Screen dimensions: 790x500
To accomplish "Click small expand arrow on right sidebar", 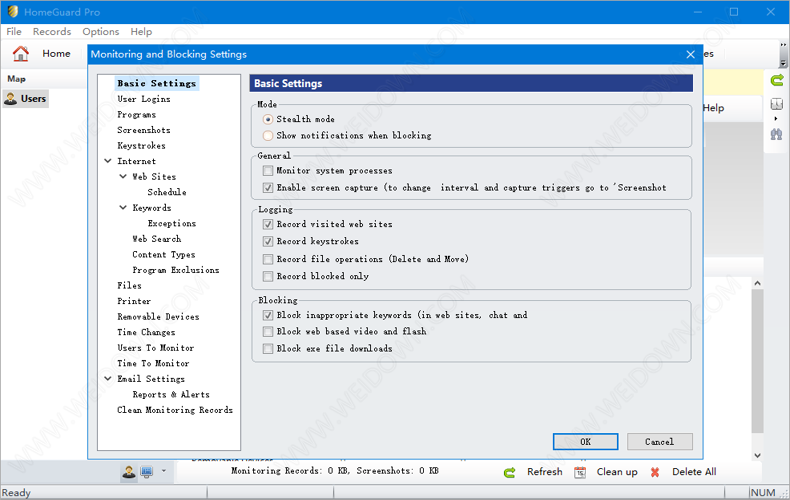I will (x=776, y=119).
